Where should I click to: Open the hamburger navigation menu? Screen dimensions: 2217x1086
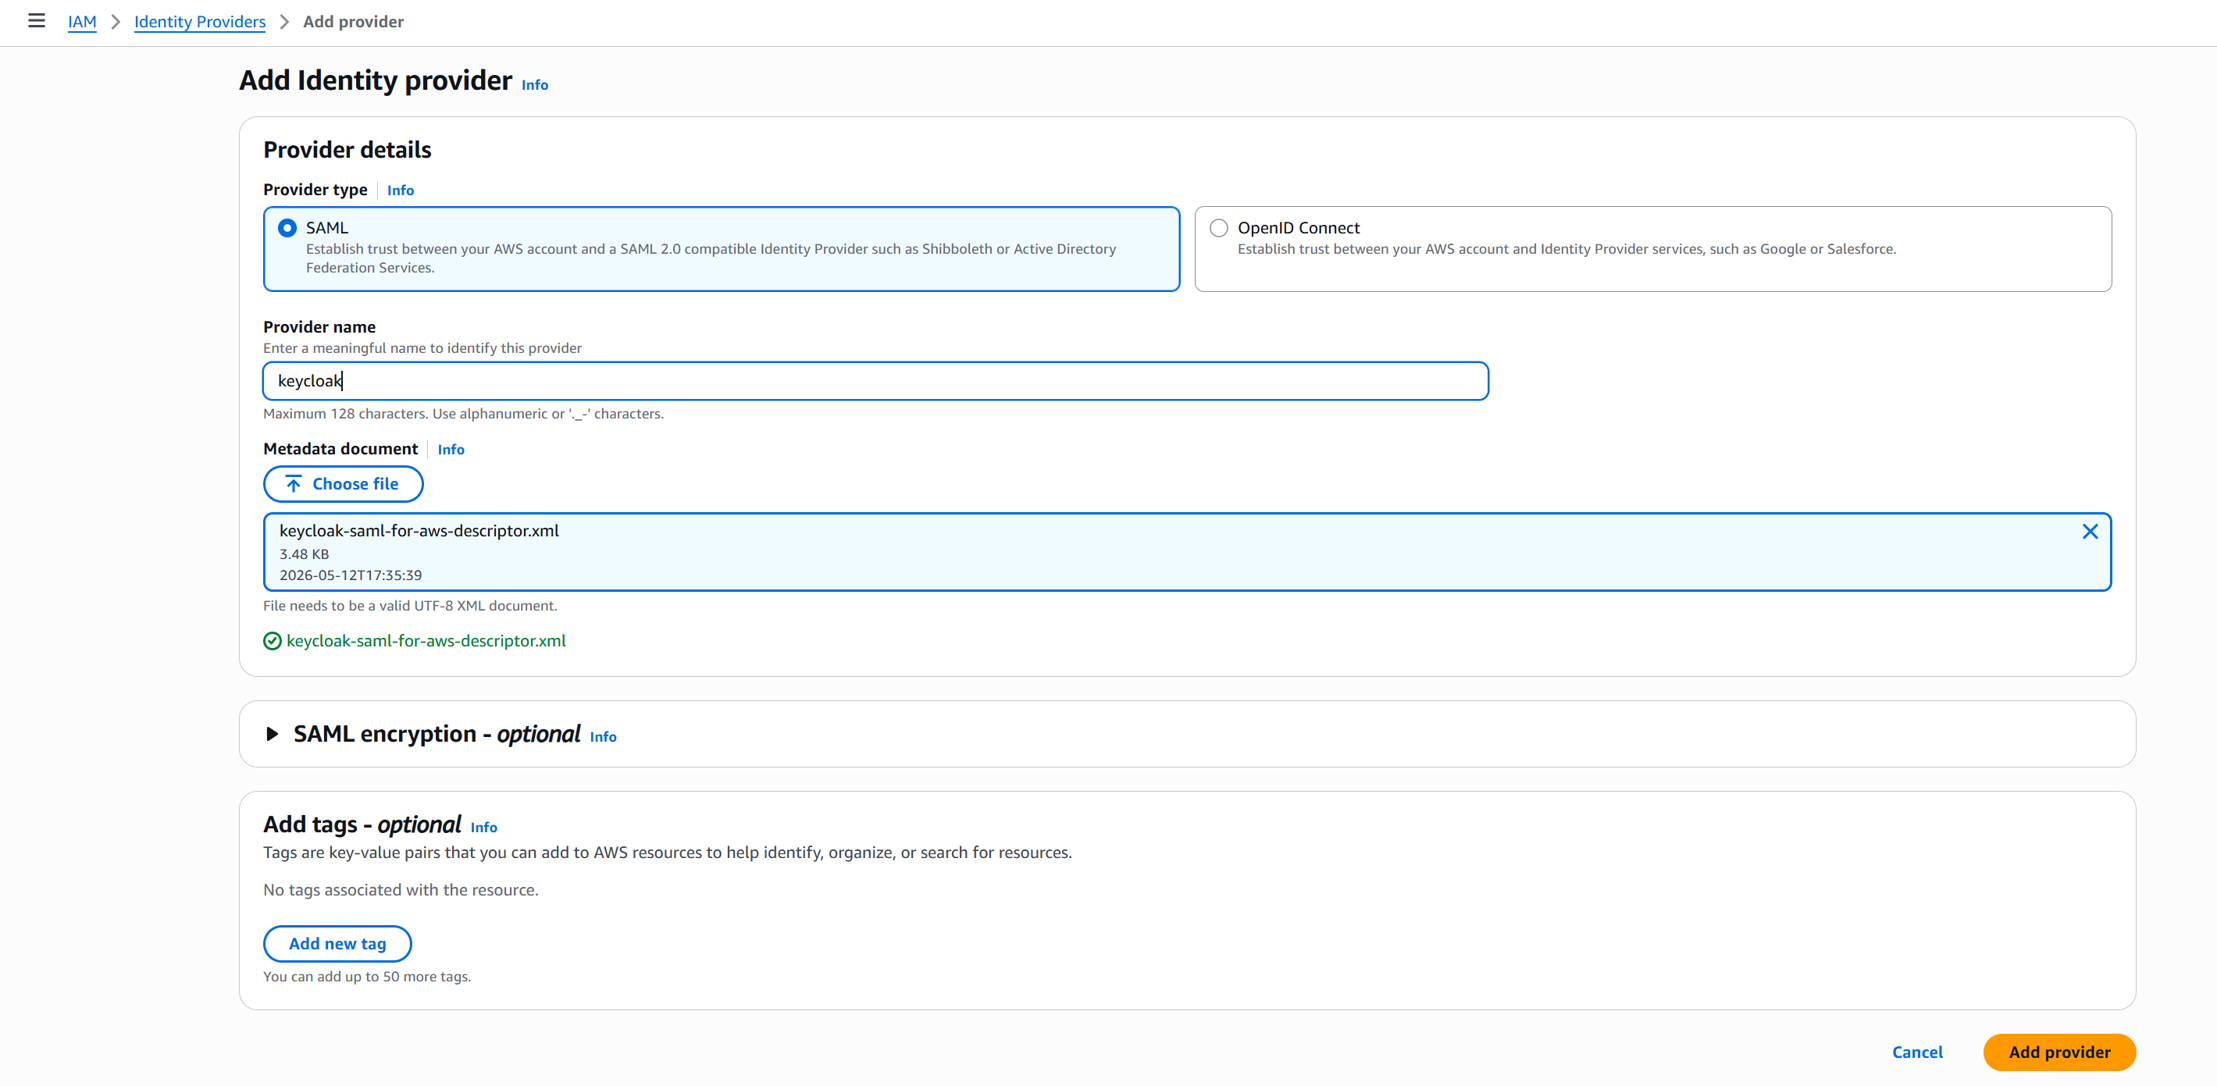tap(37, 21)
